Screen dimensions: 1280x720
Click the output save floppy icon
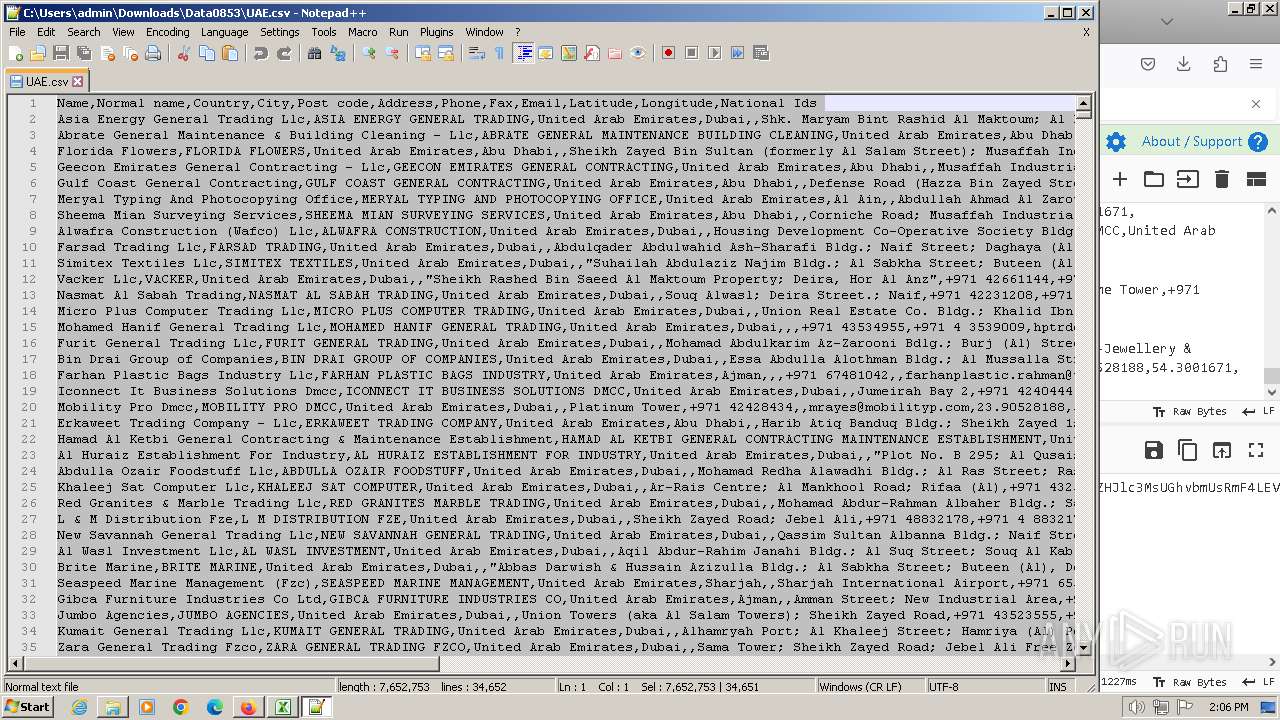1154,450
